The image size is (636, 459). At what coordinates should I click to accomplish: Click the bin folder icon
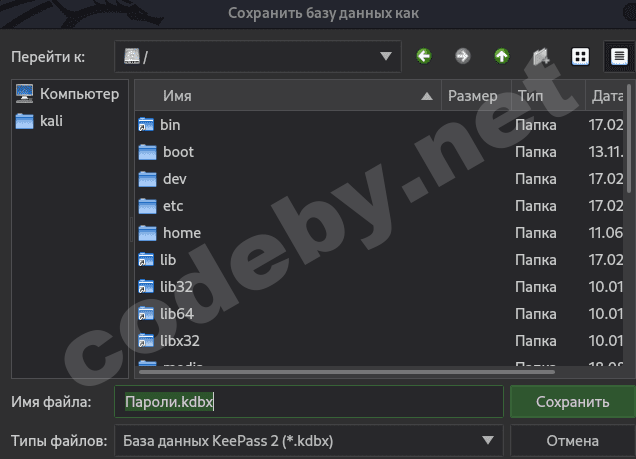(146, 125)
